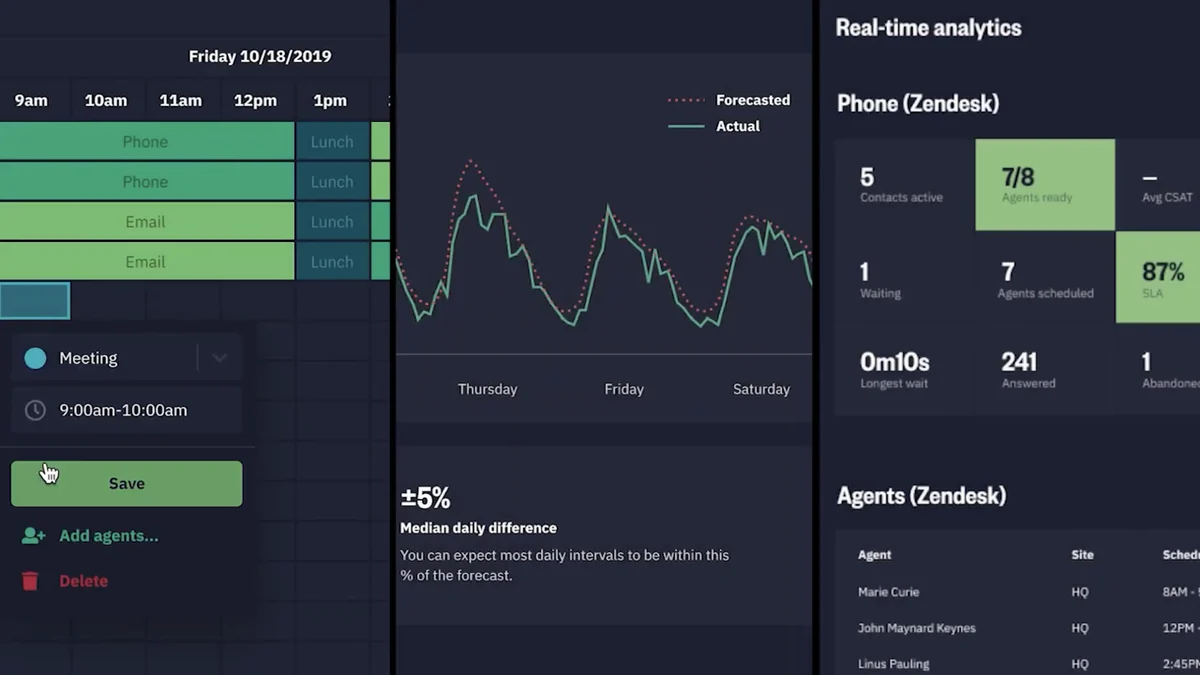Click the Agent column header
This screenshot has height=675, width=1200.
pyautogui.click(x=875, y=555)
